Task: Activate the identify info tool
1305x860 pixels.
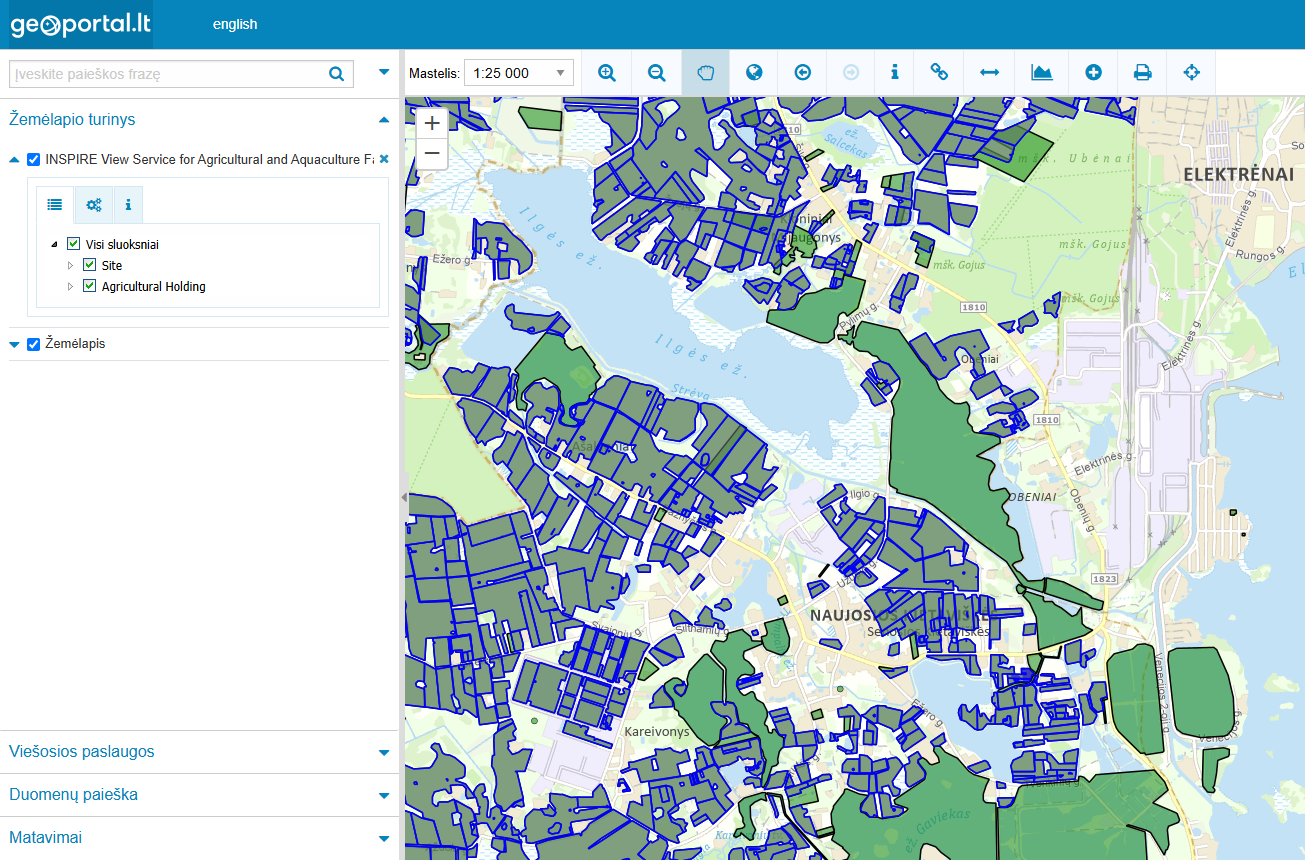Action: (x=894, y=73)
